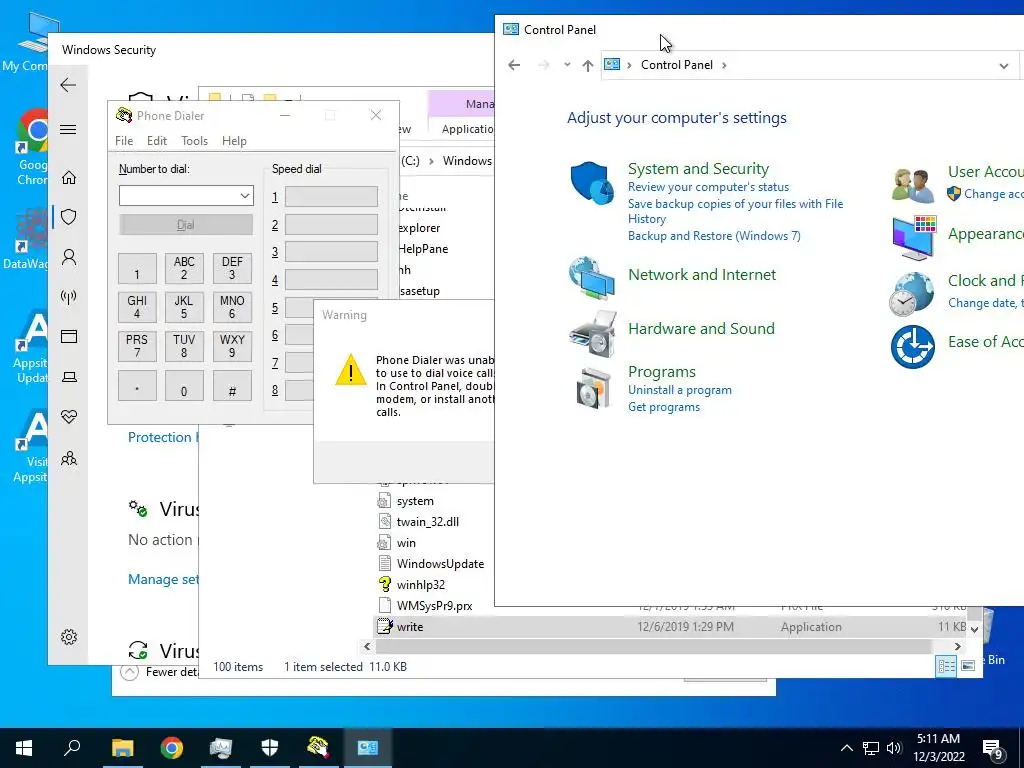This screenshot has width=1024, height=768.
Task: Open the notification center icon
Action: click(993, 748)
